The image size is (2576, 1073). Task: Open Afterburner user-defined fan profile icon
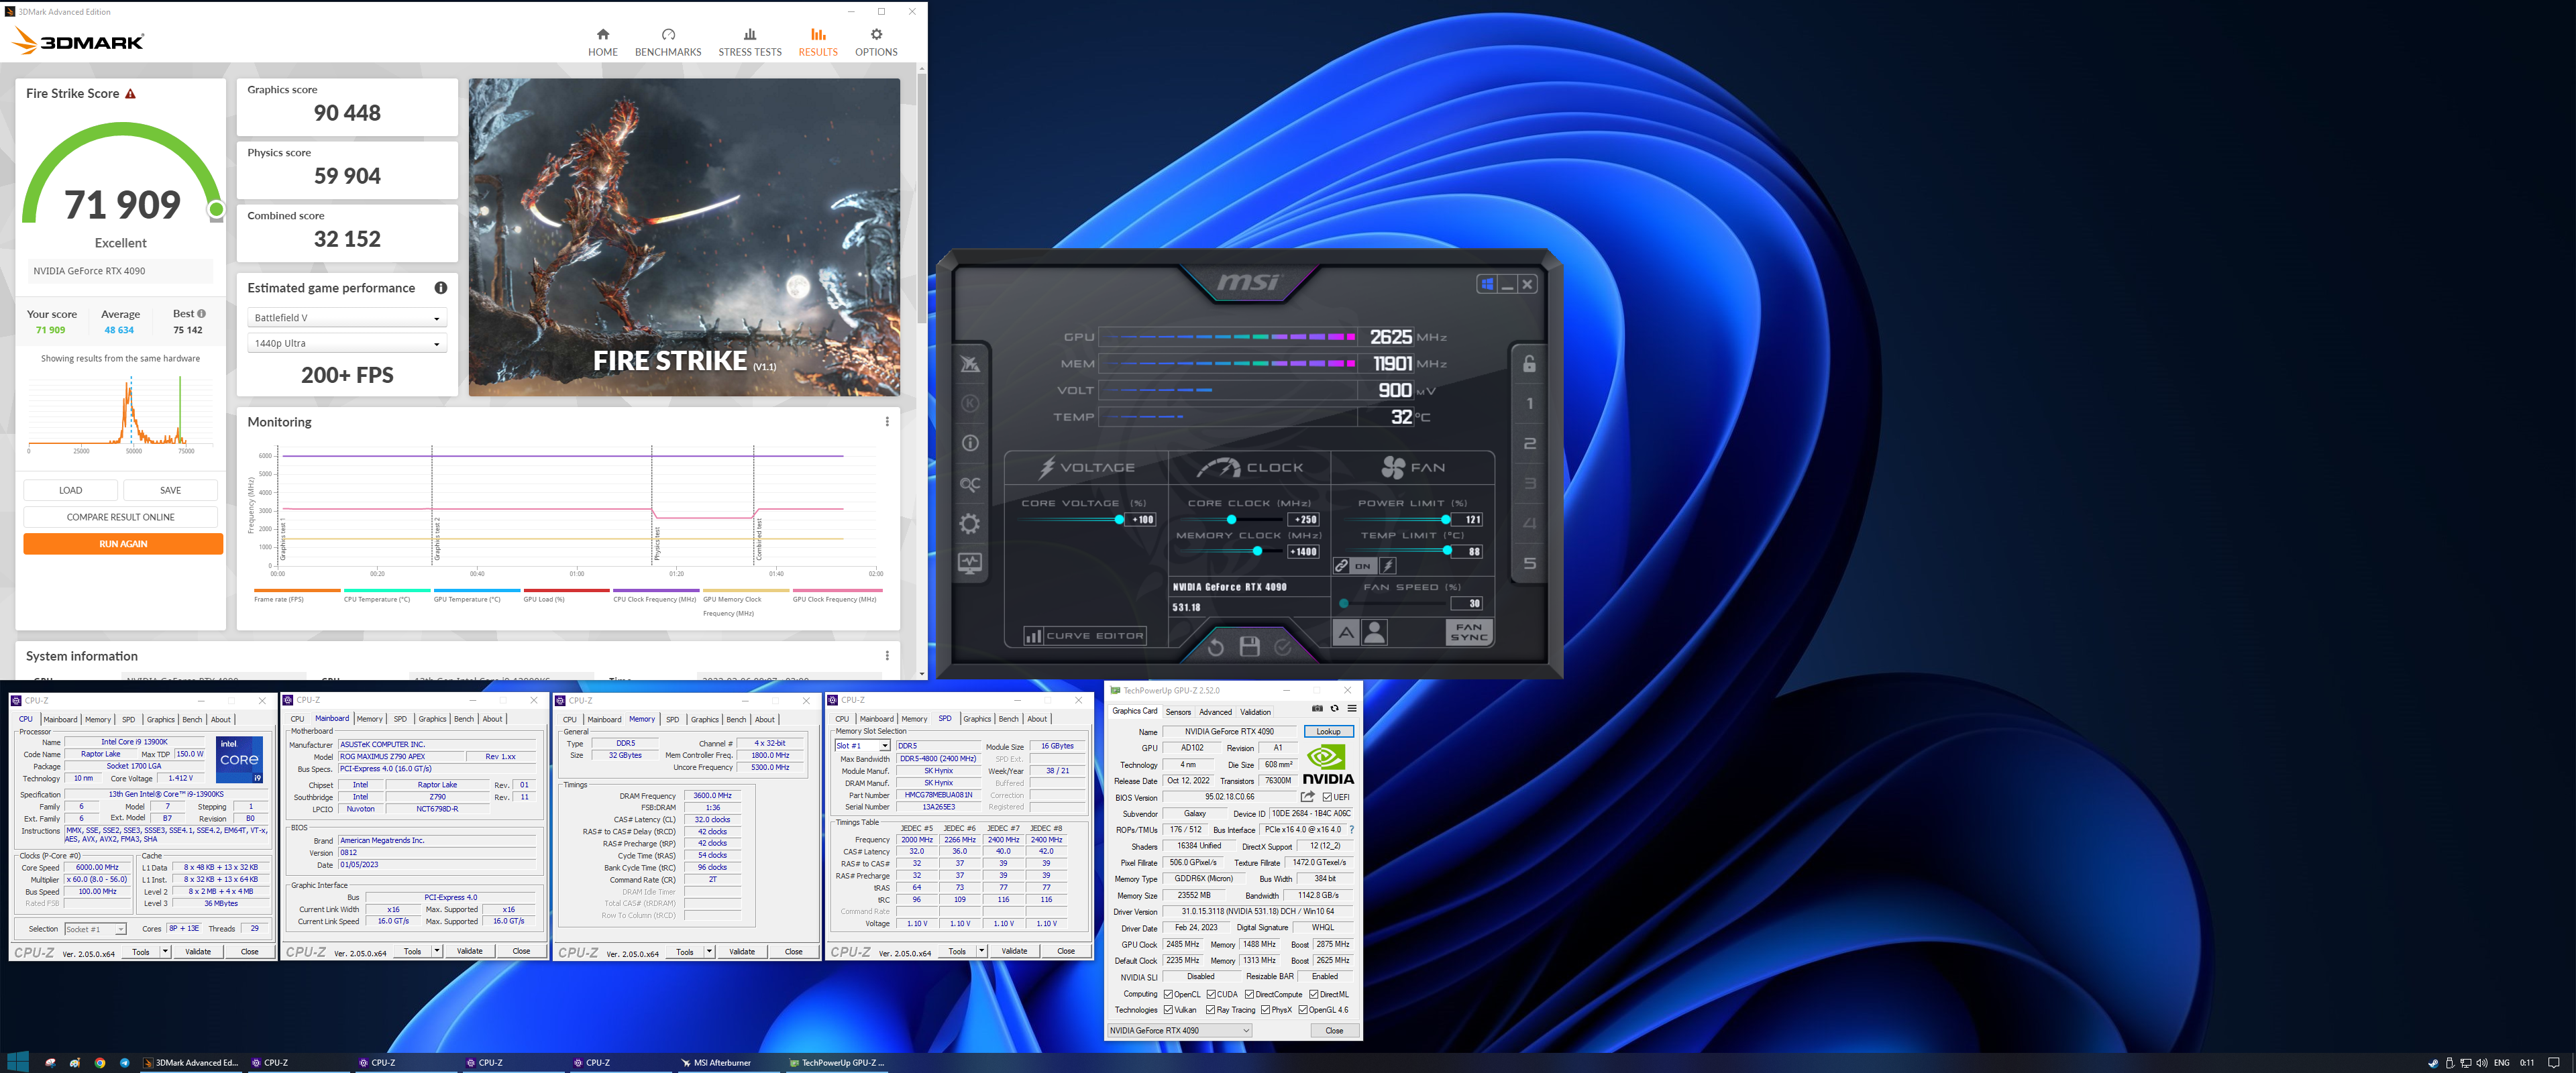(1375, 632)
